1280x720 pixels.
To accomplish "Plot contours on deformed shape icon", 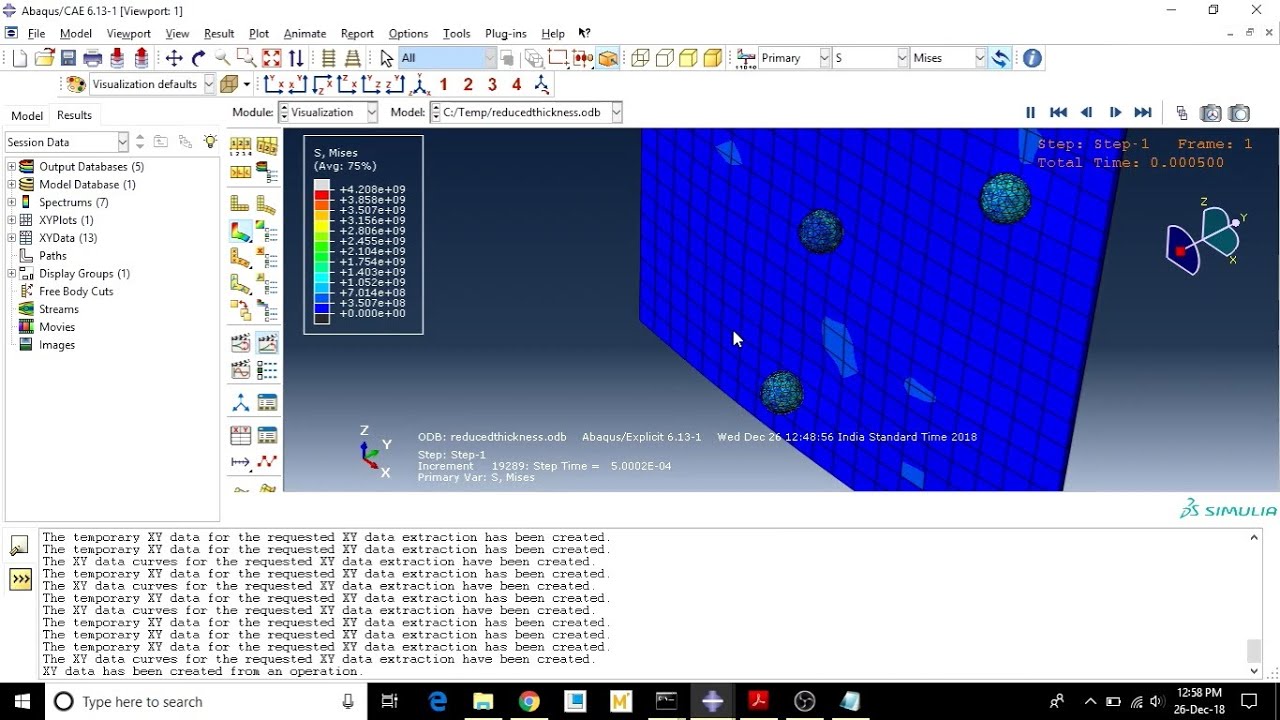I will pyautogui.click(x=241, y=232).
